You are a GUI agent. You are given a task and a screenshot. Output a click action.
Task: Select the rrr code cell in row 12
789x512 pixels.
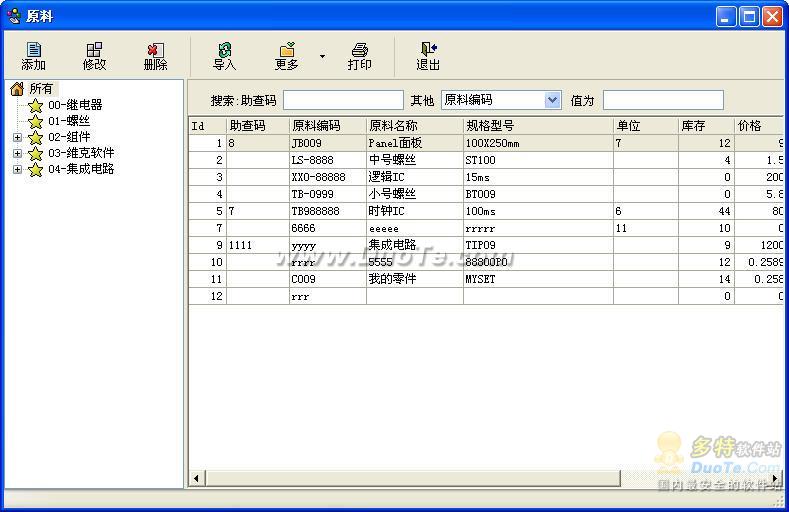[328, 296]
